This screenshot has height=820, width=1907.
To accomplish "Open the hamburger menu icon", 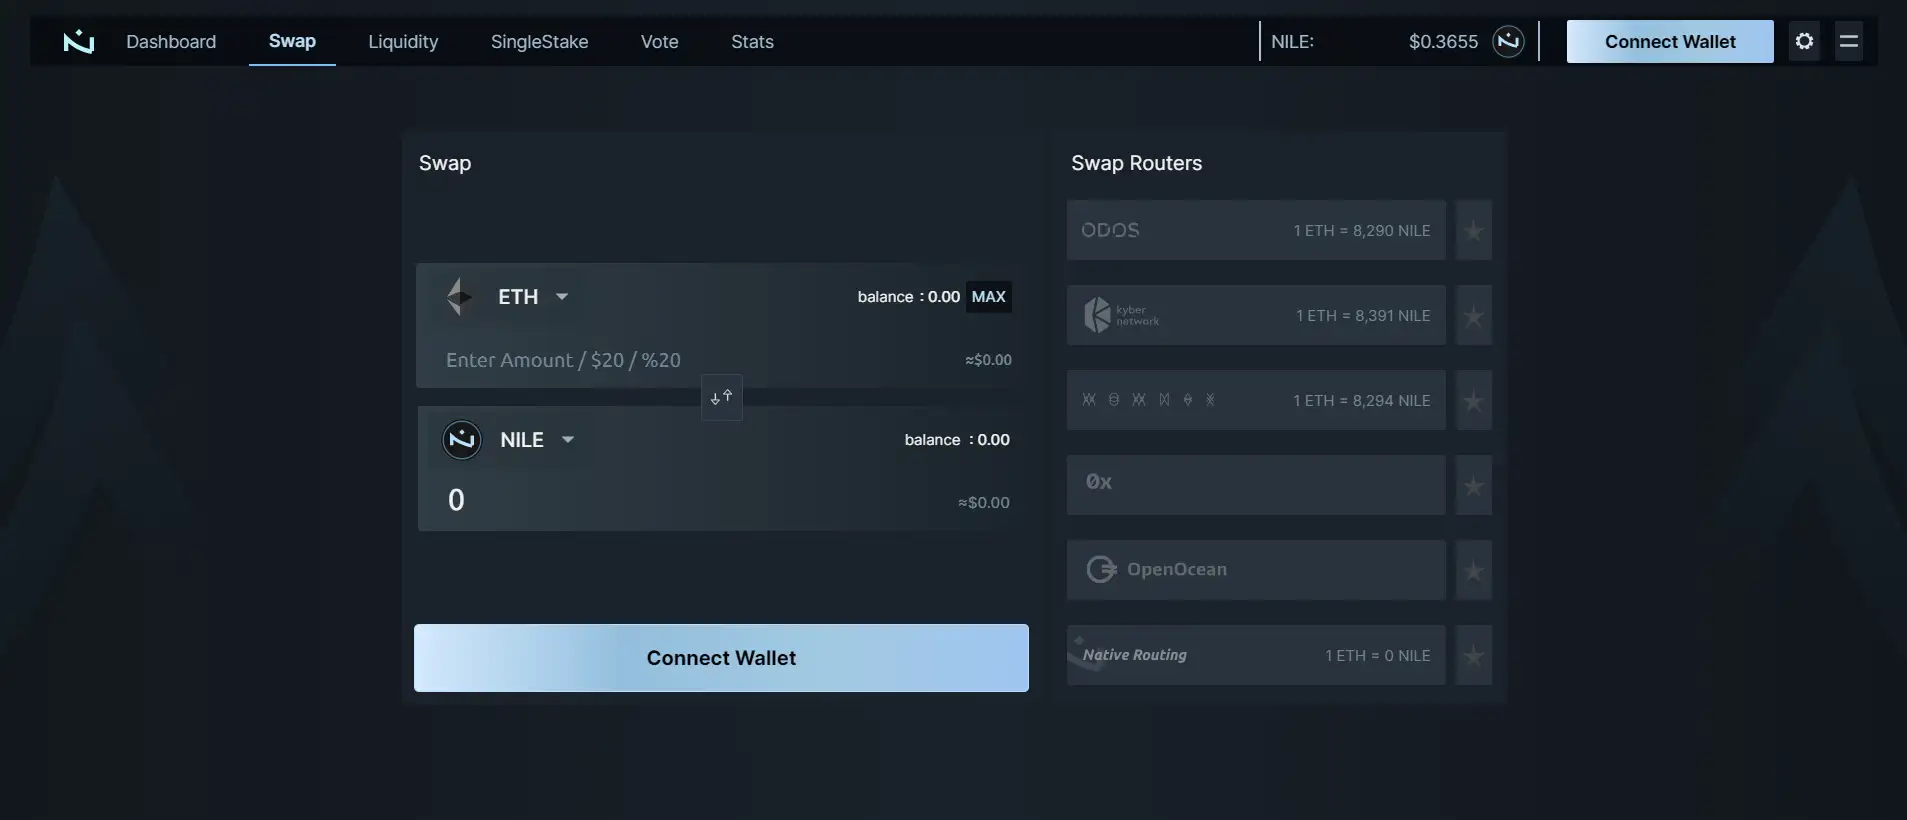I will (x=1848, y=42).
